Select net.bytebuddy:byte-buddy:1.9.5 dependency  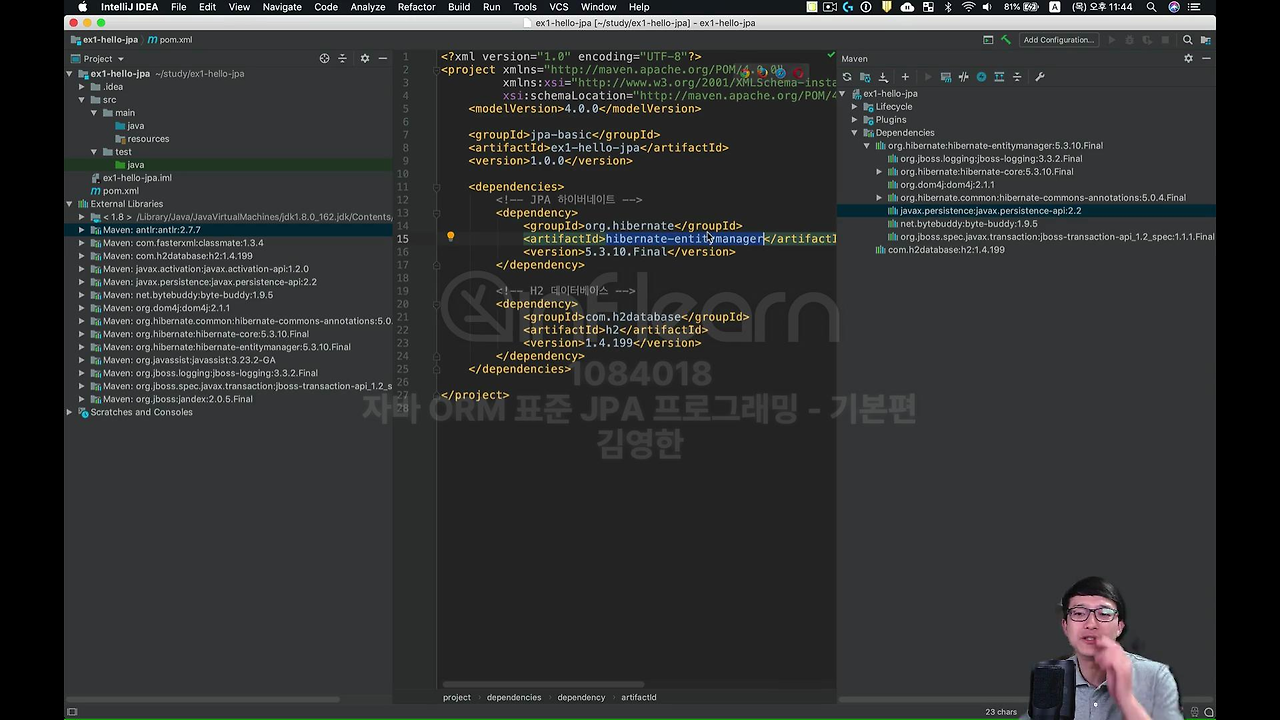[969, 224]
